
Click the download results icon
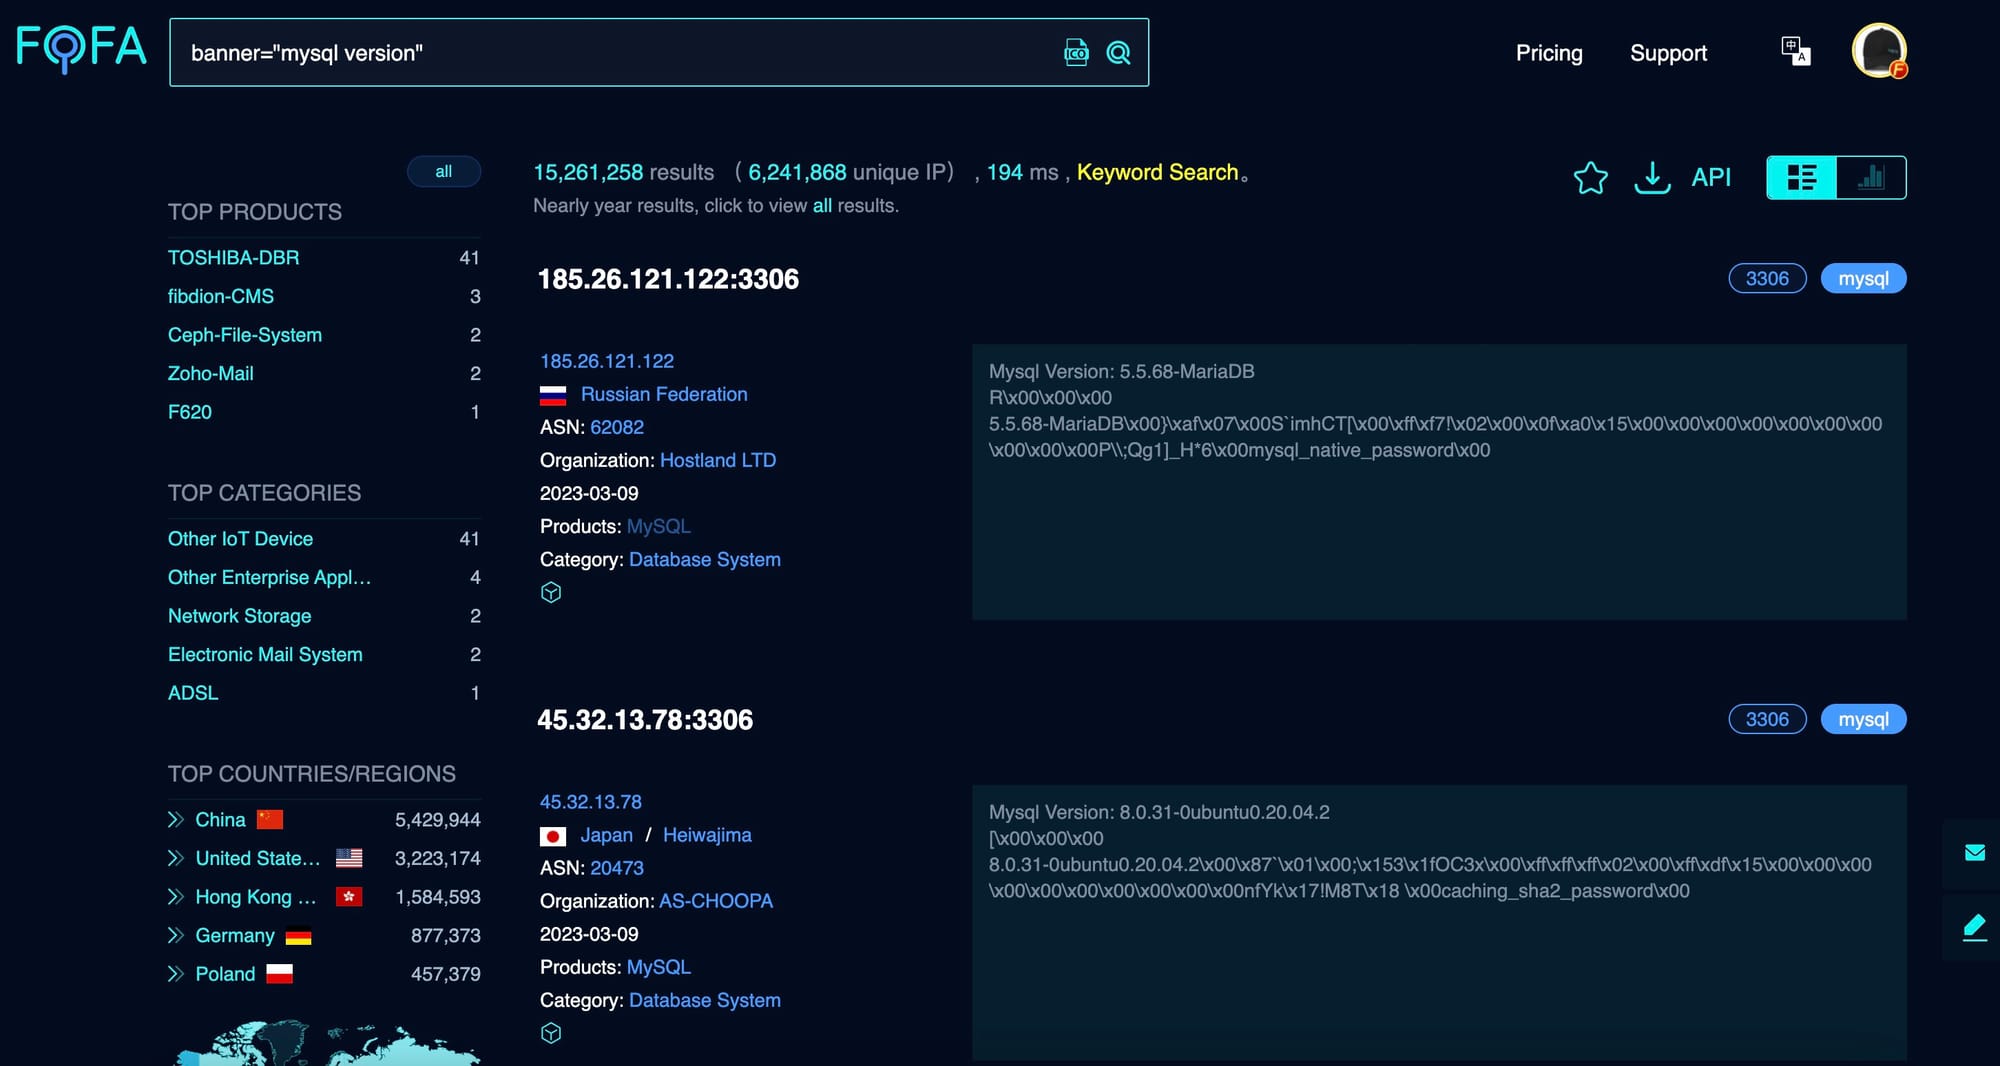(x=1652, y=178)
